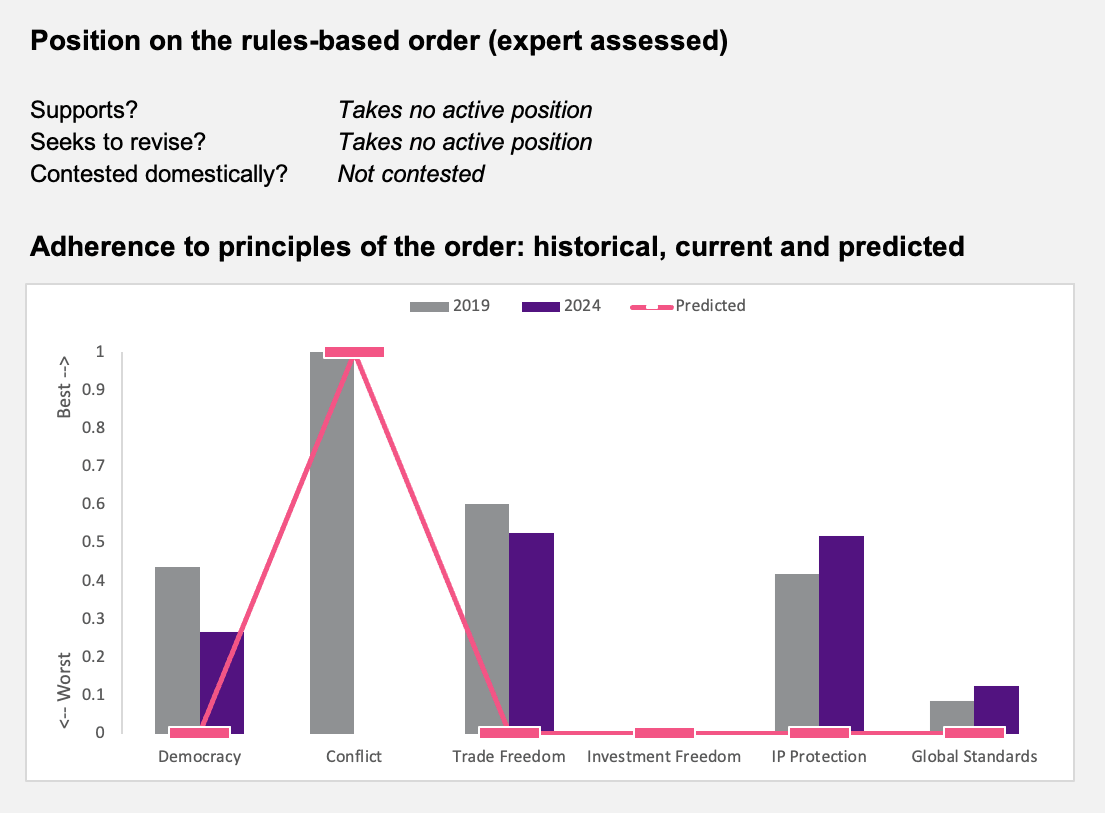Click the Global Standards axis label

point(974,757)
